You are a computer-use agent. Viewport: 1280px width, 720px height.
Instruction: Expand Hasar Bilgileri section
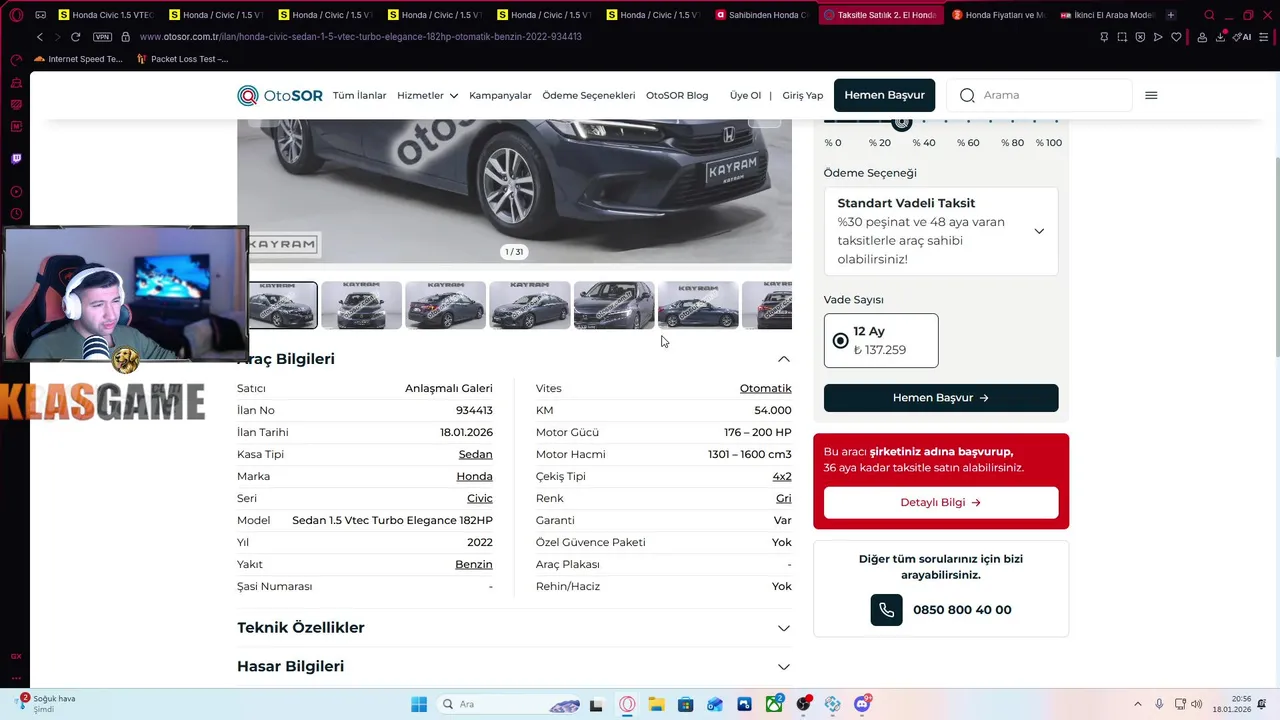(784, 667)
